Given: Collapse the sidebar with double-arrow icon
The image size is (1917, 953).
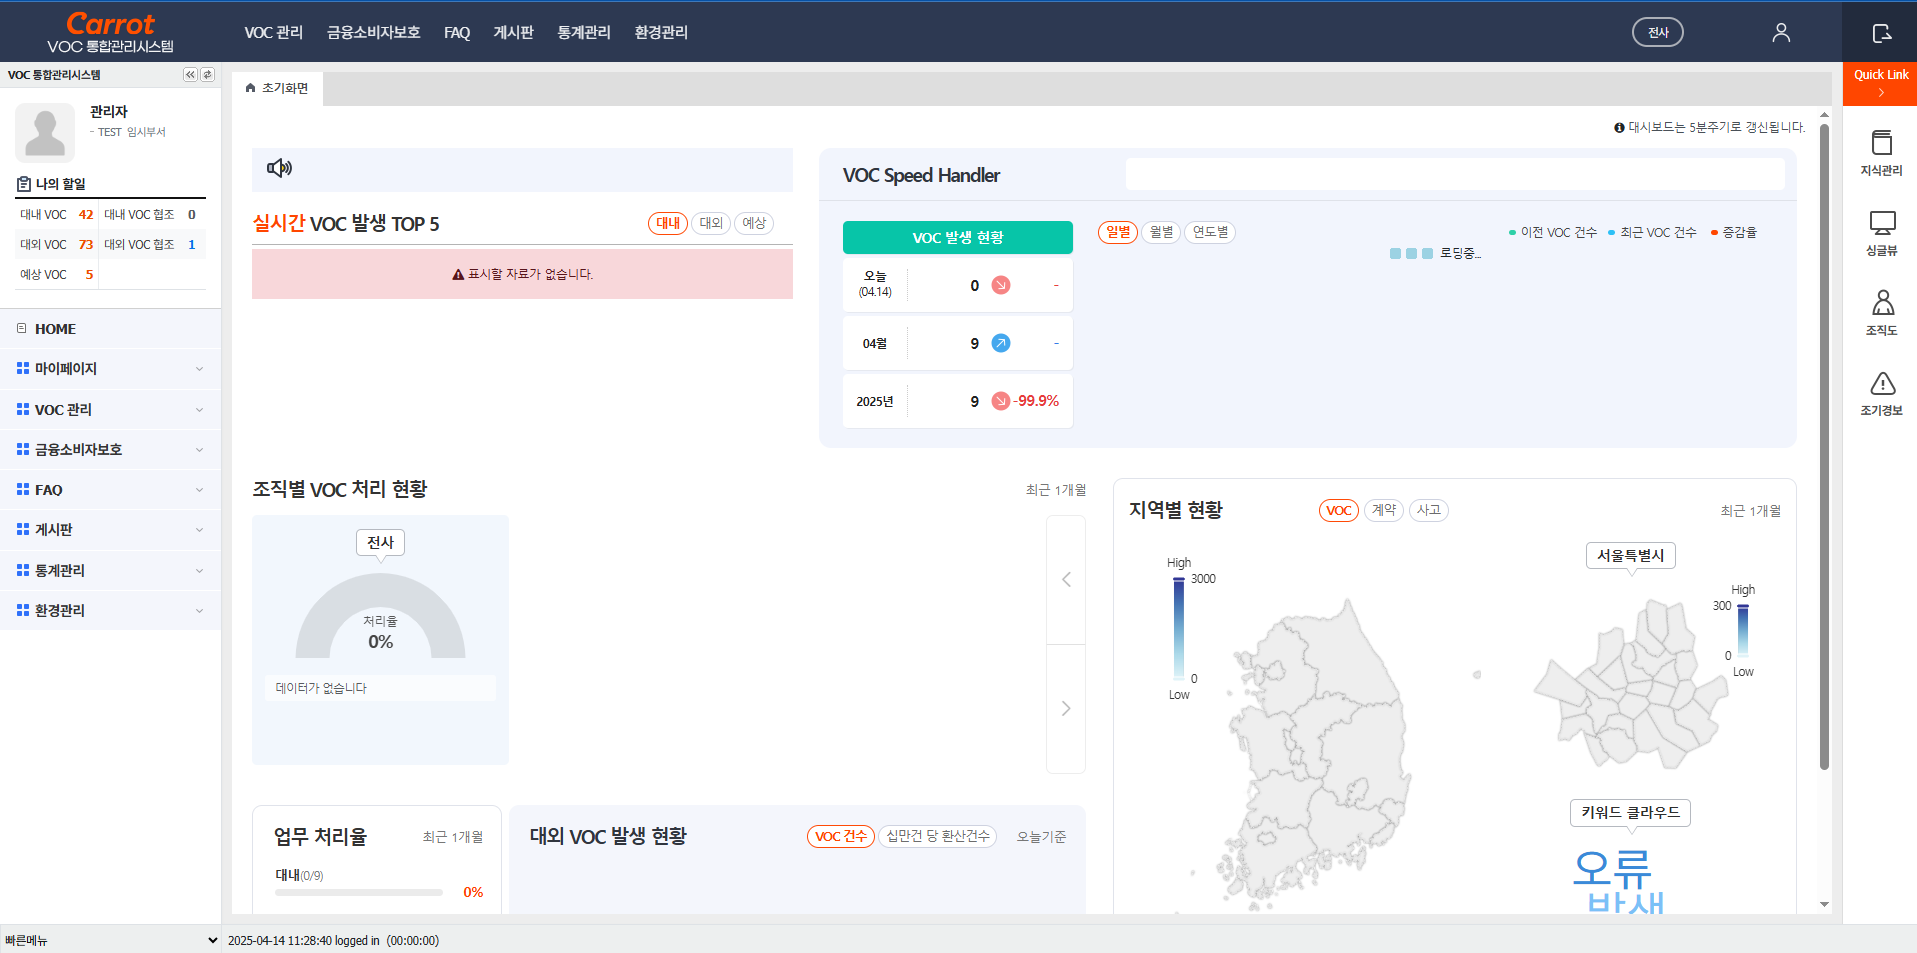Looking at the screenshot, I should pos(190,75).
